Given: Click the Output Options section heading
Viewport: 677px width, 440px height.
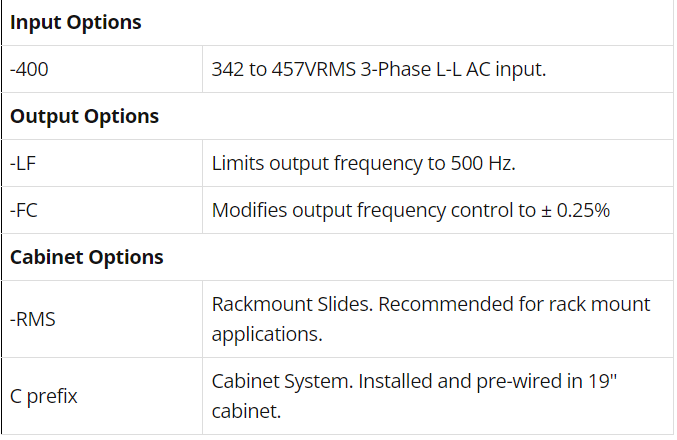Looking at the screenshot, I should [85, 116].
